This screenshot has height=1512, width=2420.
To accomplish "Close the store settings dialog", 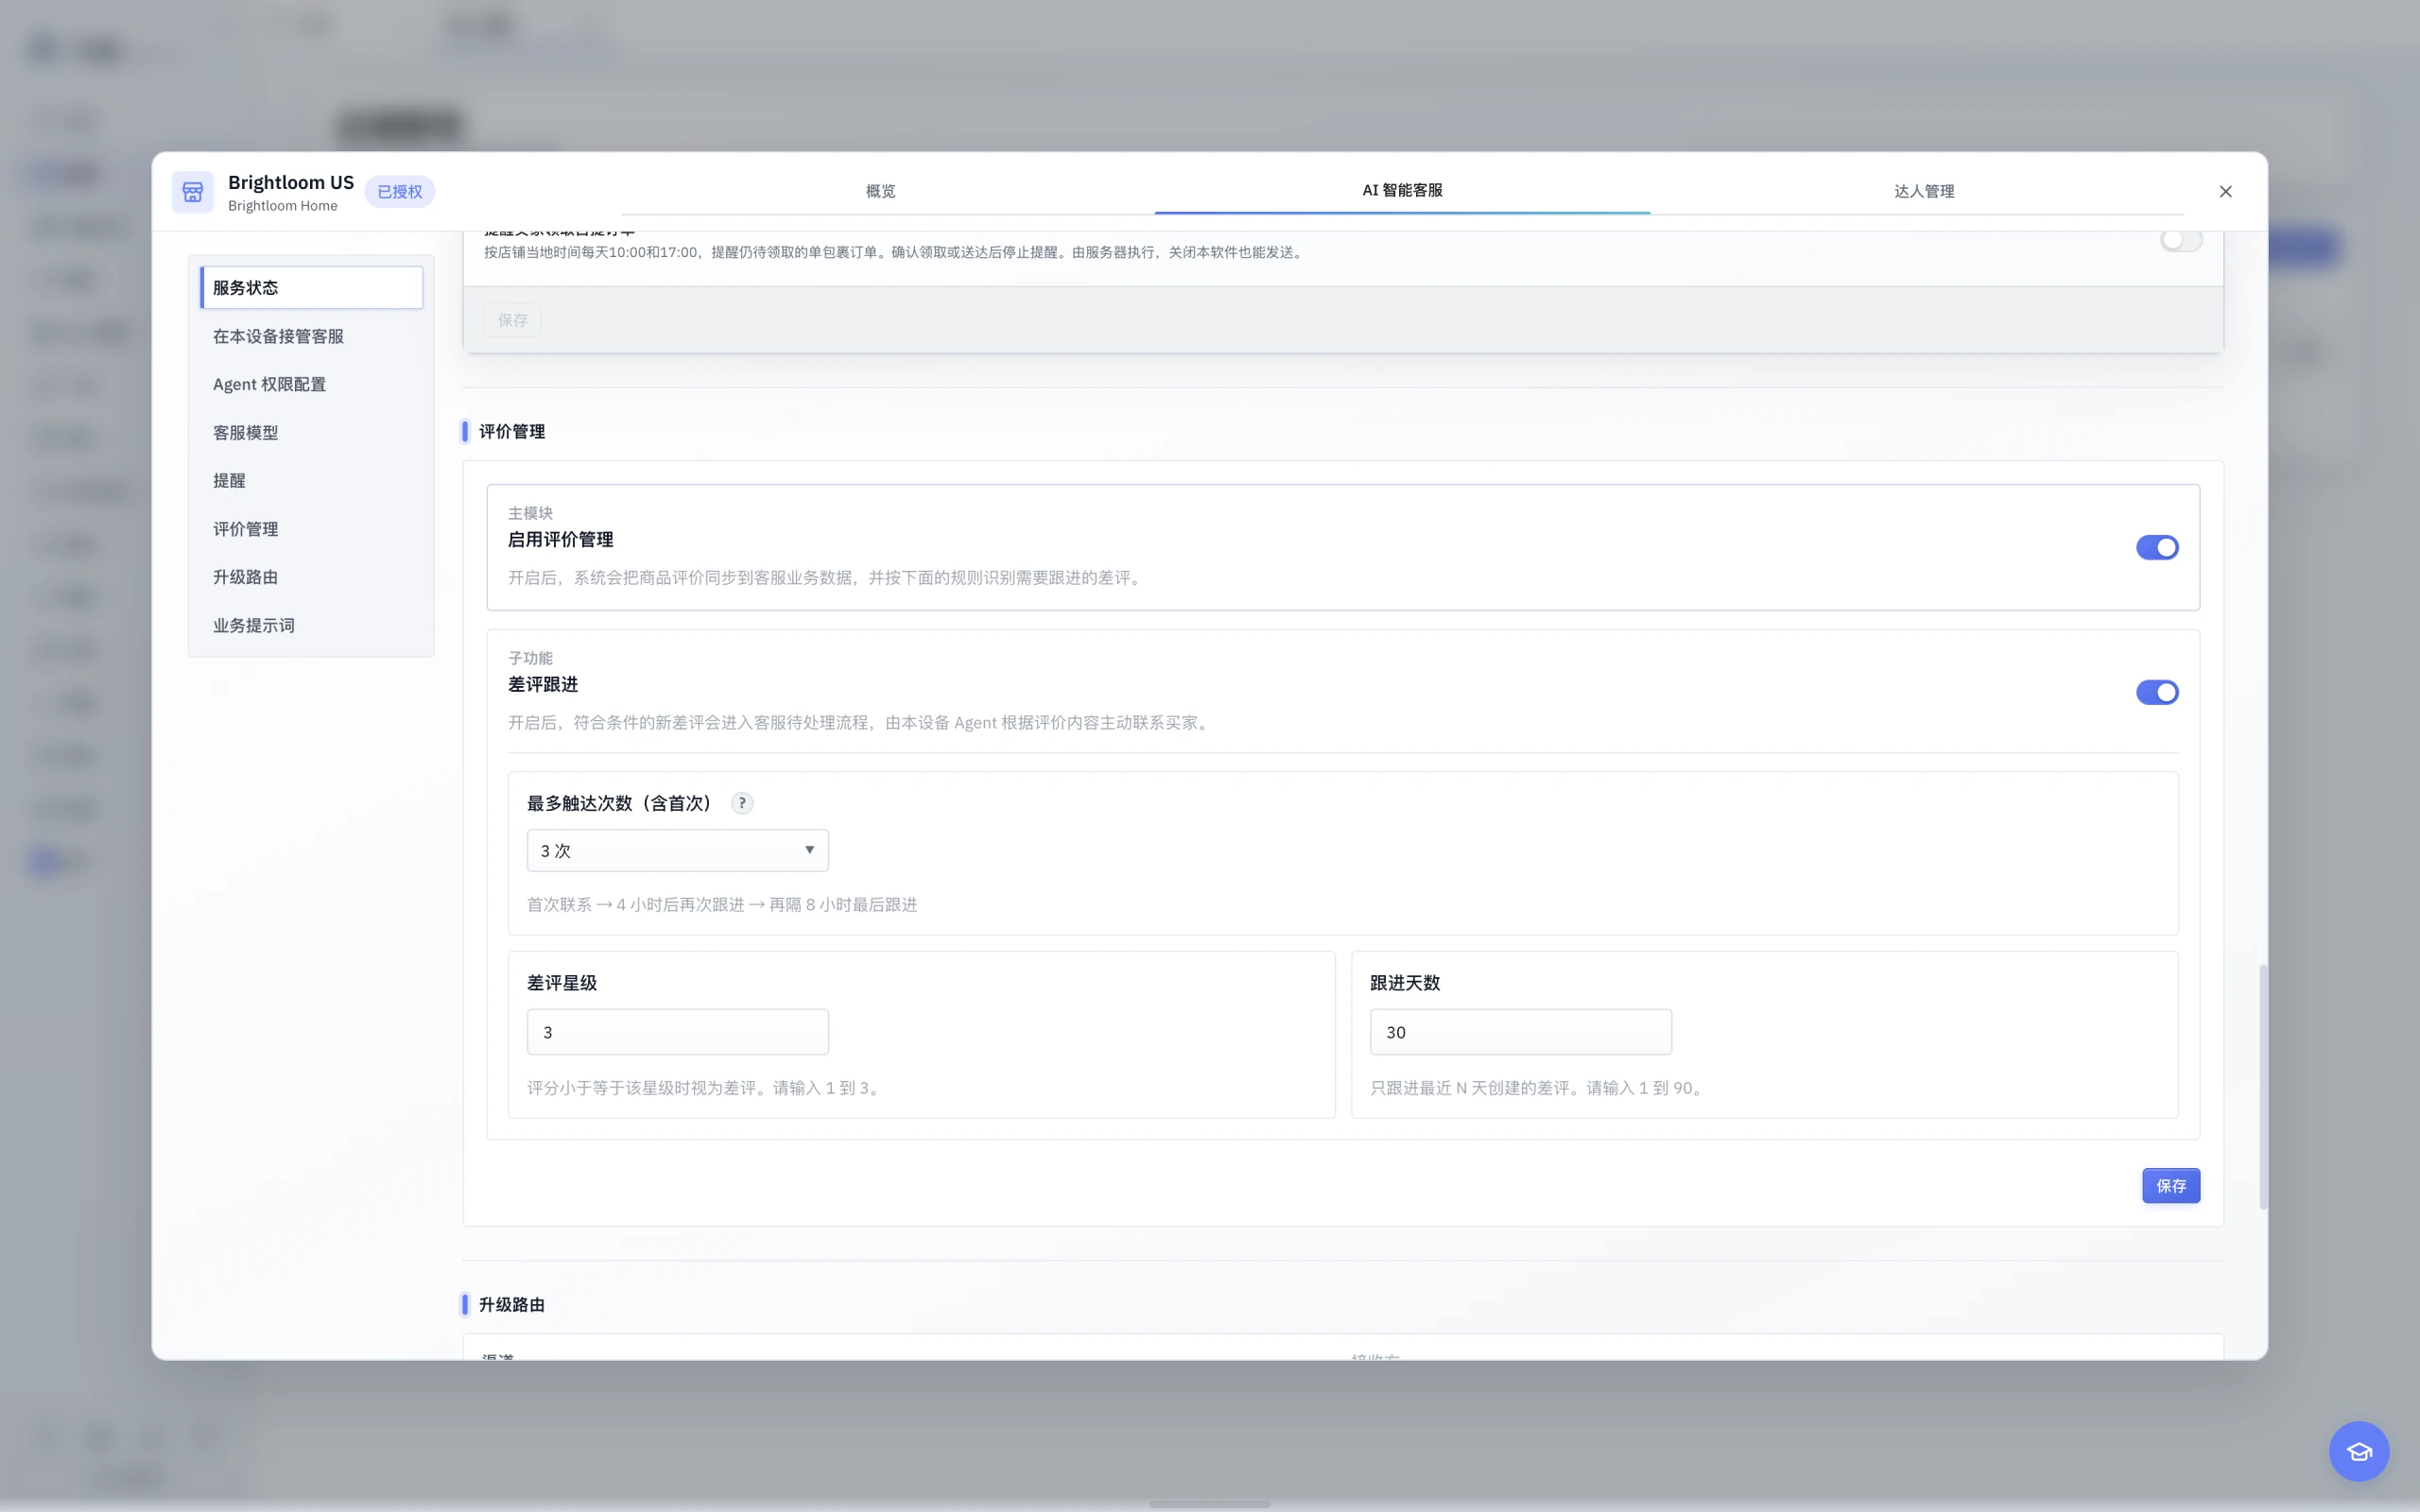I will coord(2225,192).
